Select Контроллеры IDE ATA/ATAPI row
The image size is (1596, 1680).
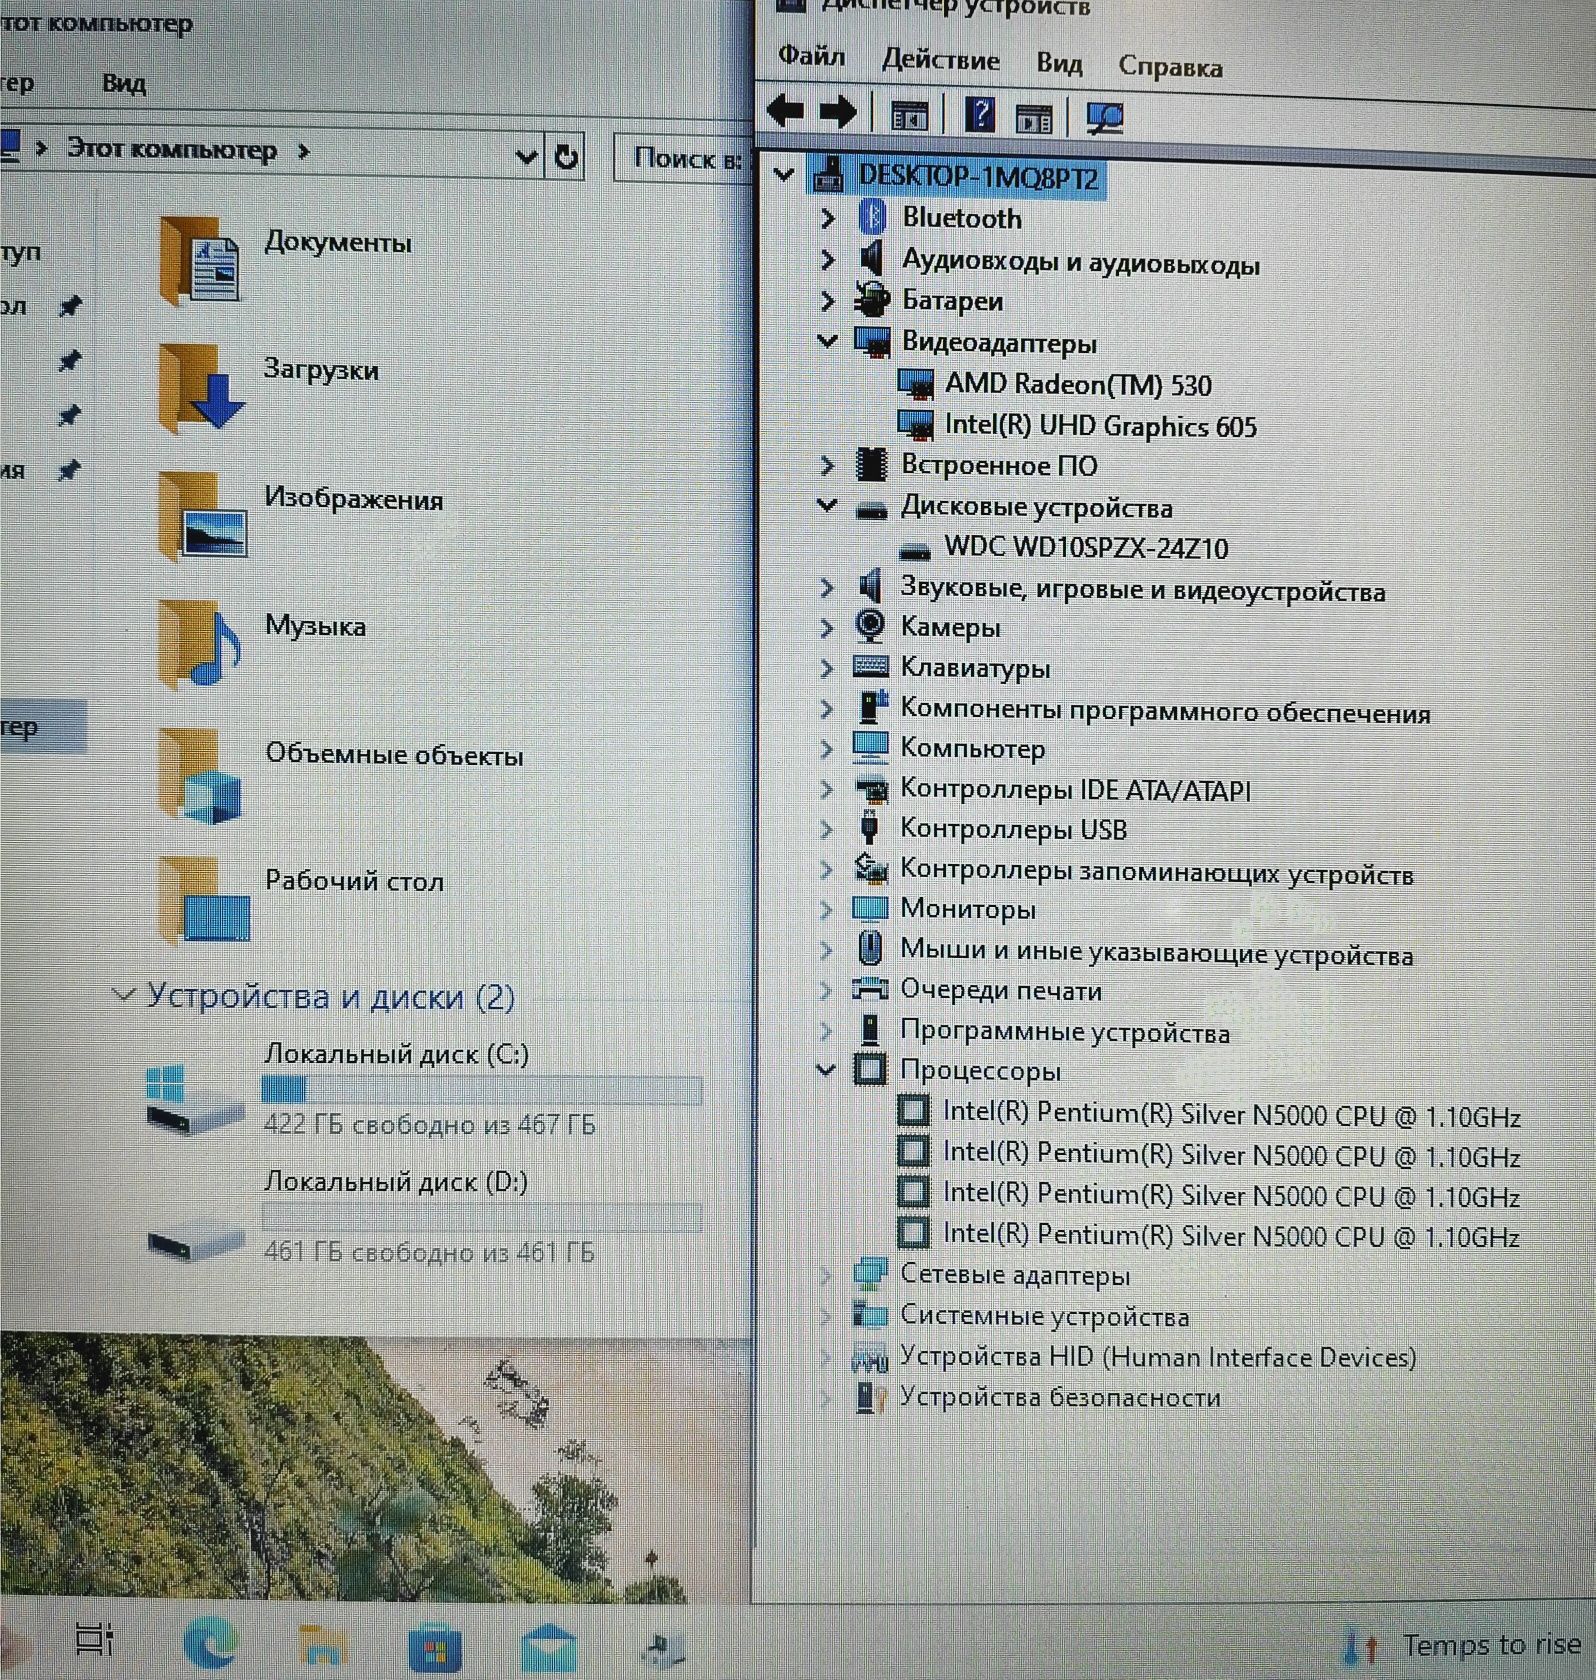tap(1052, 789)
